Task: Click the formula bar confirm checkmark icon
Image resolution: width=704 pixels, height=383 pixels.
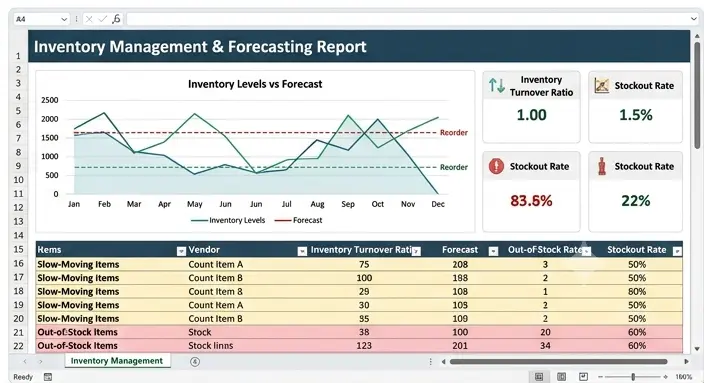Action: tap(103, 19)
